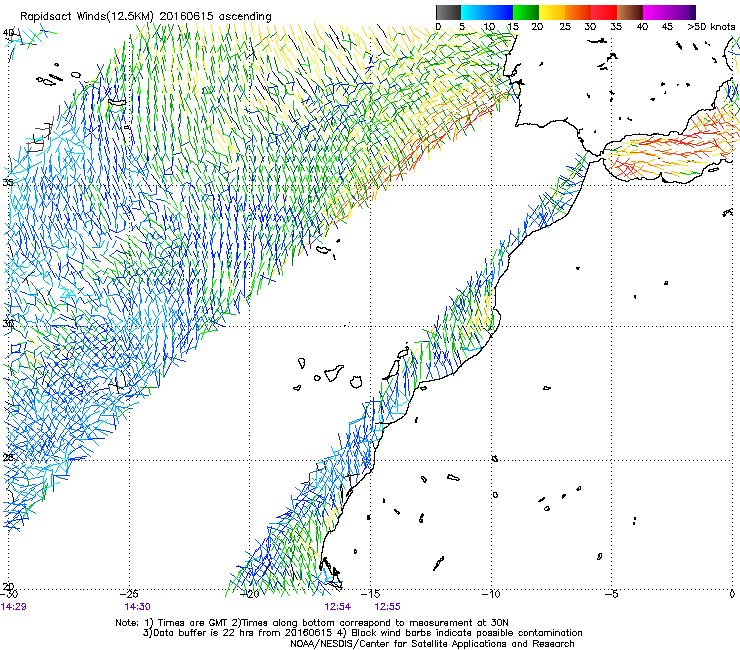Click longitude label "-15" on the bottom axis
This screenshot has width=740, height=650.
[370, 594]
